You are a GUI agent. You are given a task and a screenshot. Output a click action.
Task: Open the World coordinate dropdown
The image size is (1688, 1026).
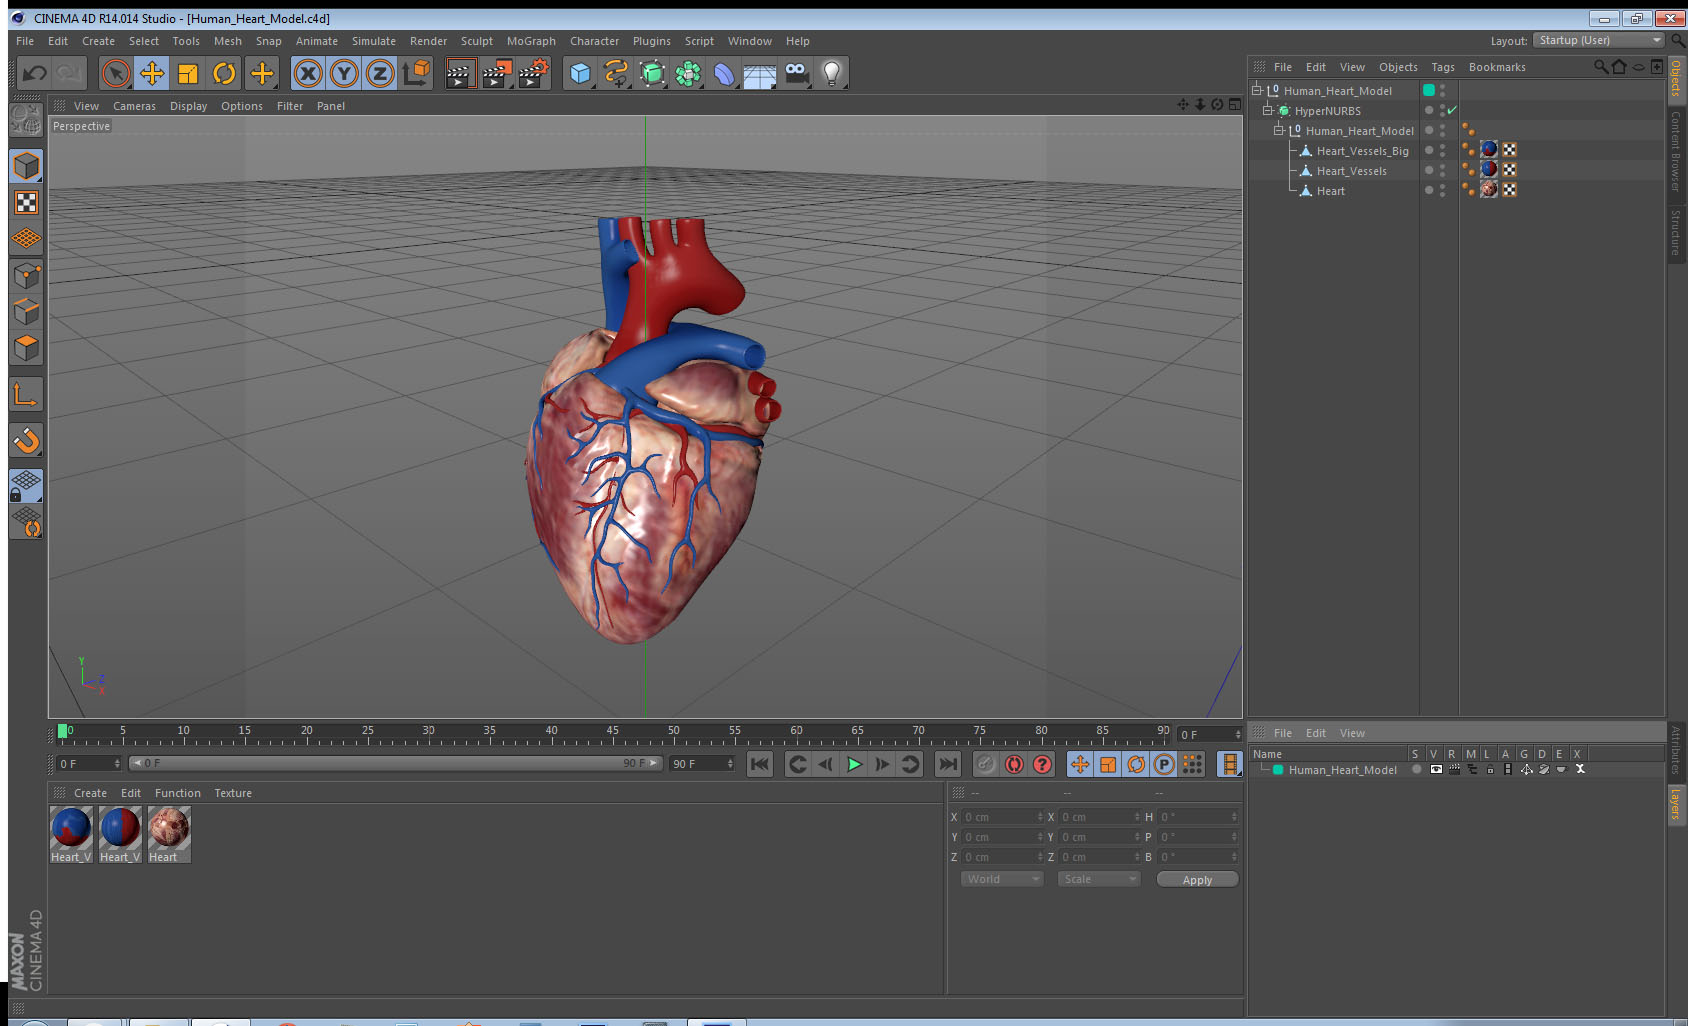coord(1002,879)
